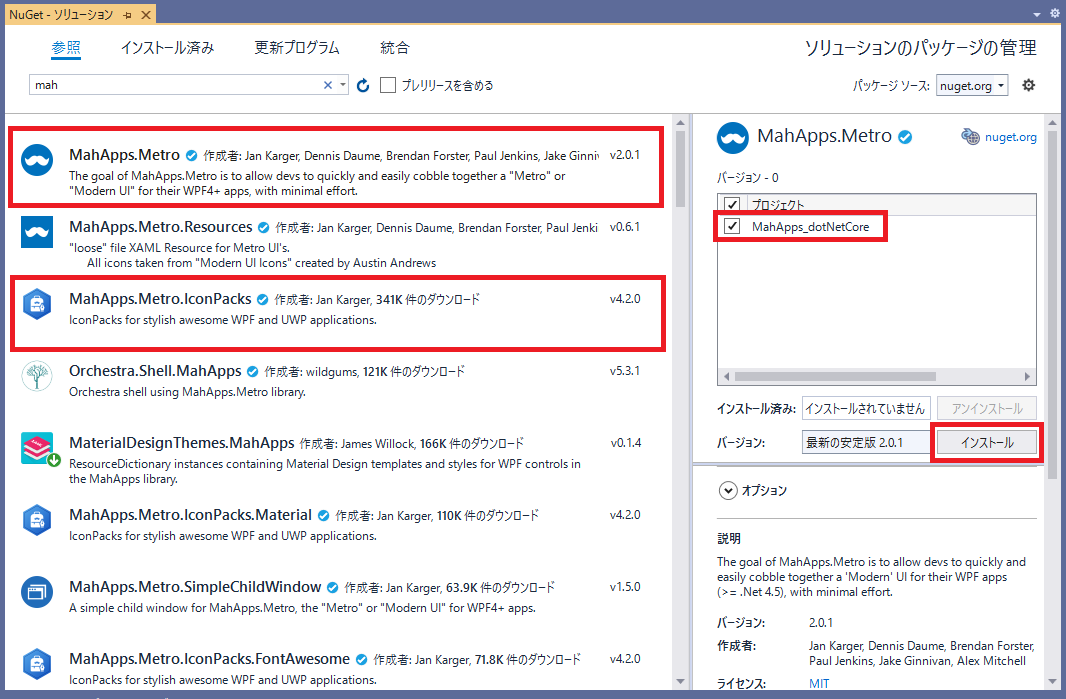Screen dimensions: 1066x699
Task: Click the プロジェクト column header
Action: pyautogui.click(x=778, y=205)
